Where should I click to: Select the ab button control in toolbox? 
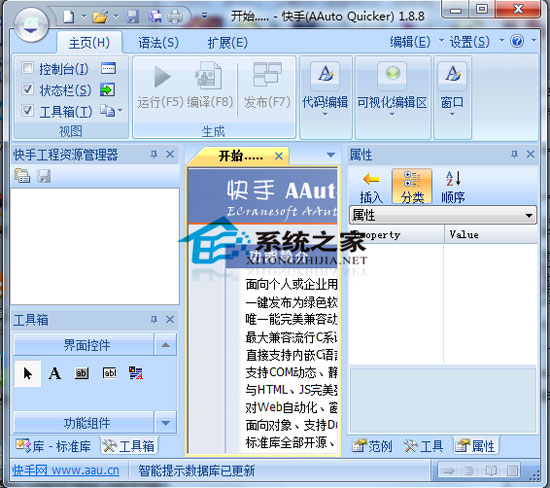82,373
